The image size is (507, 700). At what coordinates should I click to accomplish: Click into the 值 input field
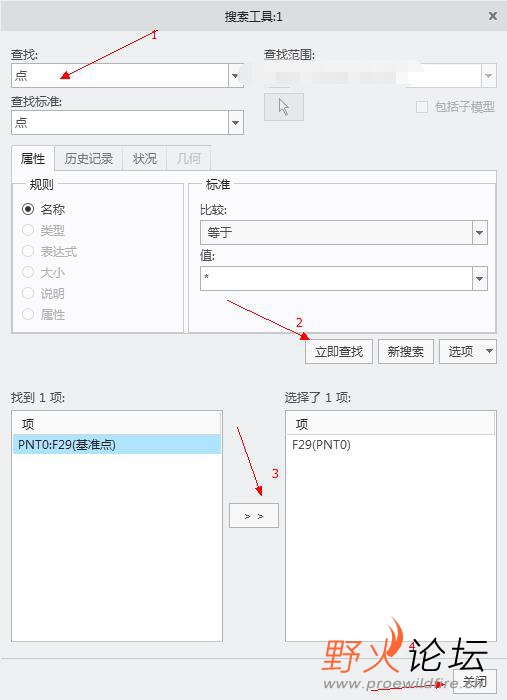pos(336,279)
